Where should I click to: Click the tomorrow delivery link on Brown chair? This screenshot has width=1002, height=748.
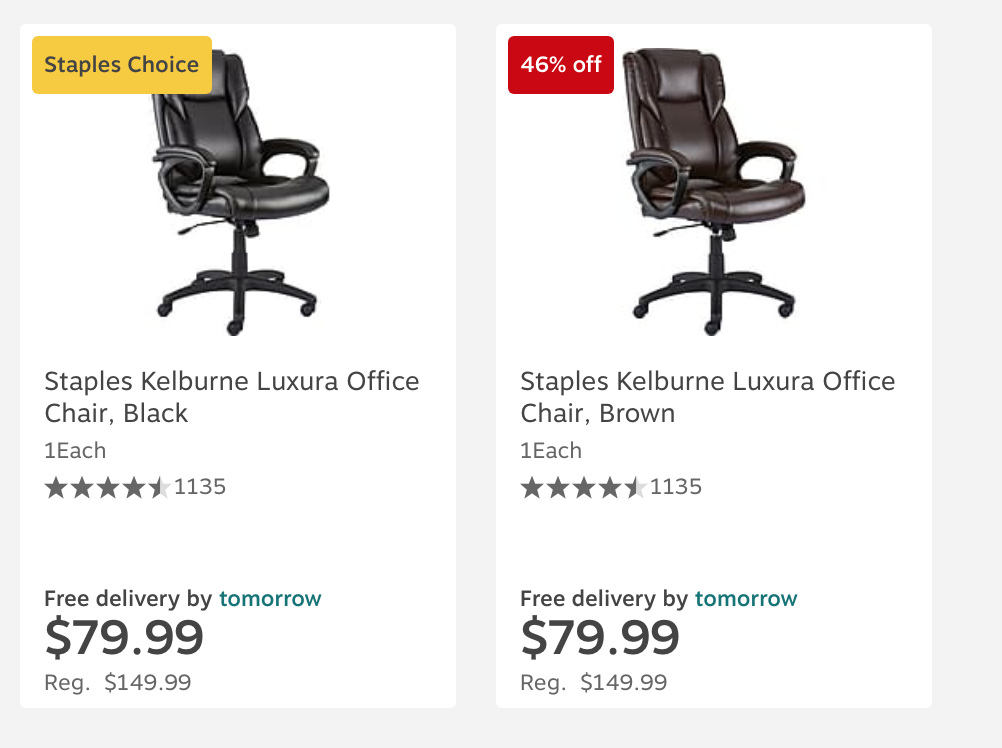pyautogui.click(x=746, y=599)
